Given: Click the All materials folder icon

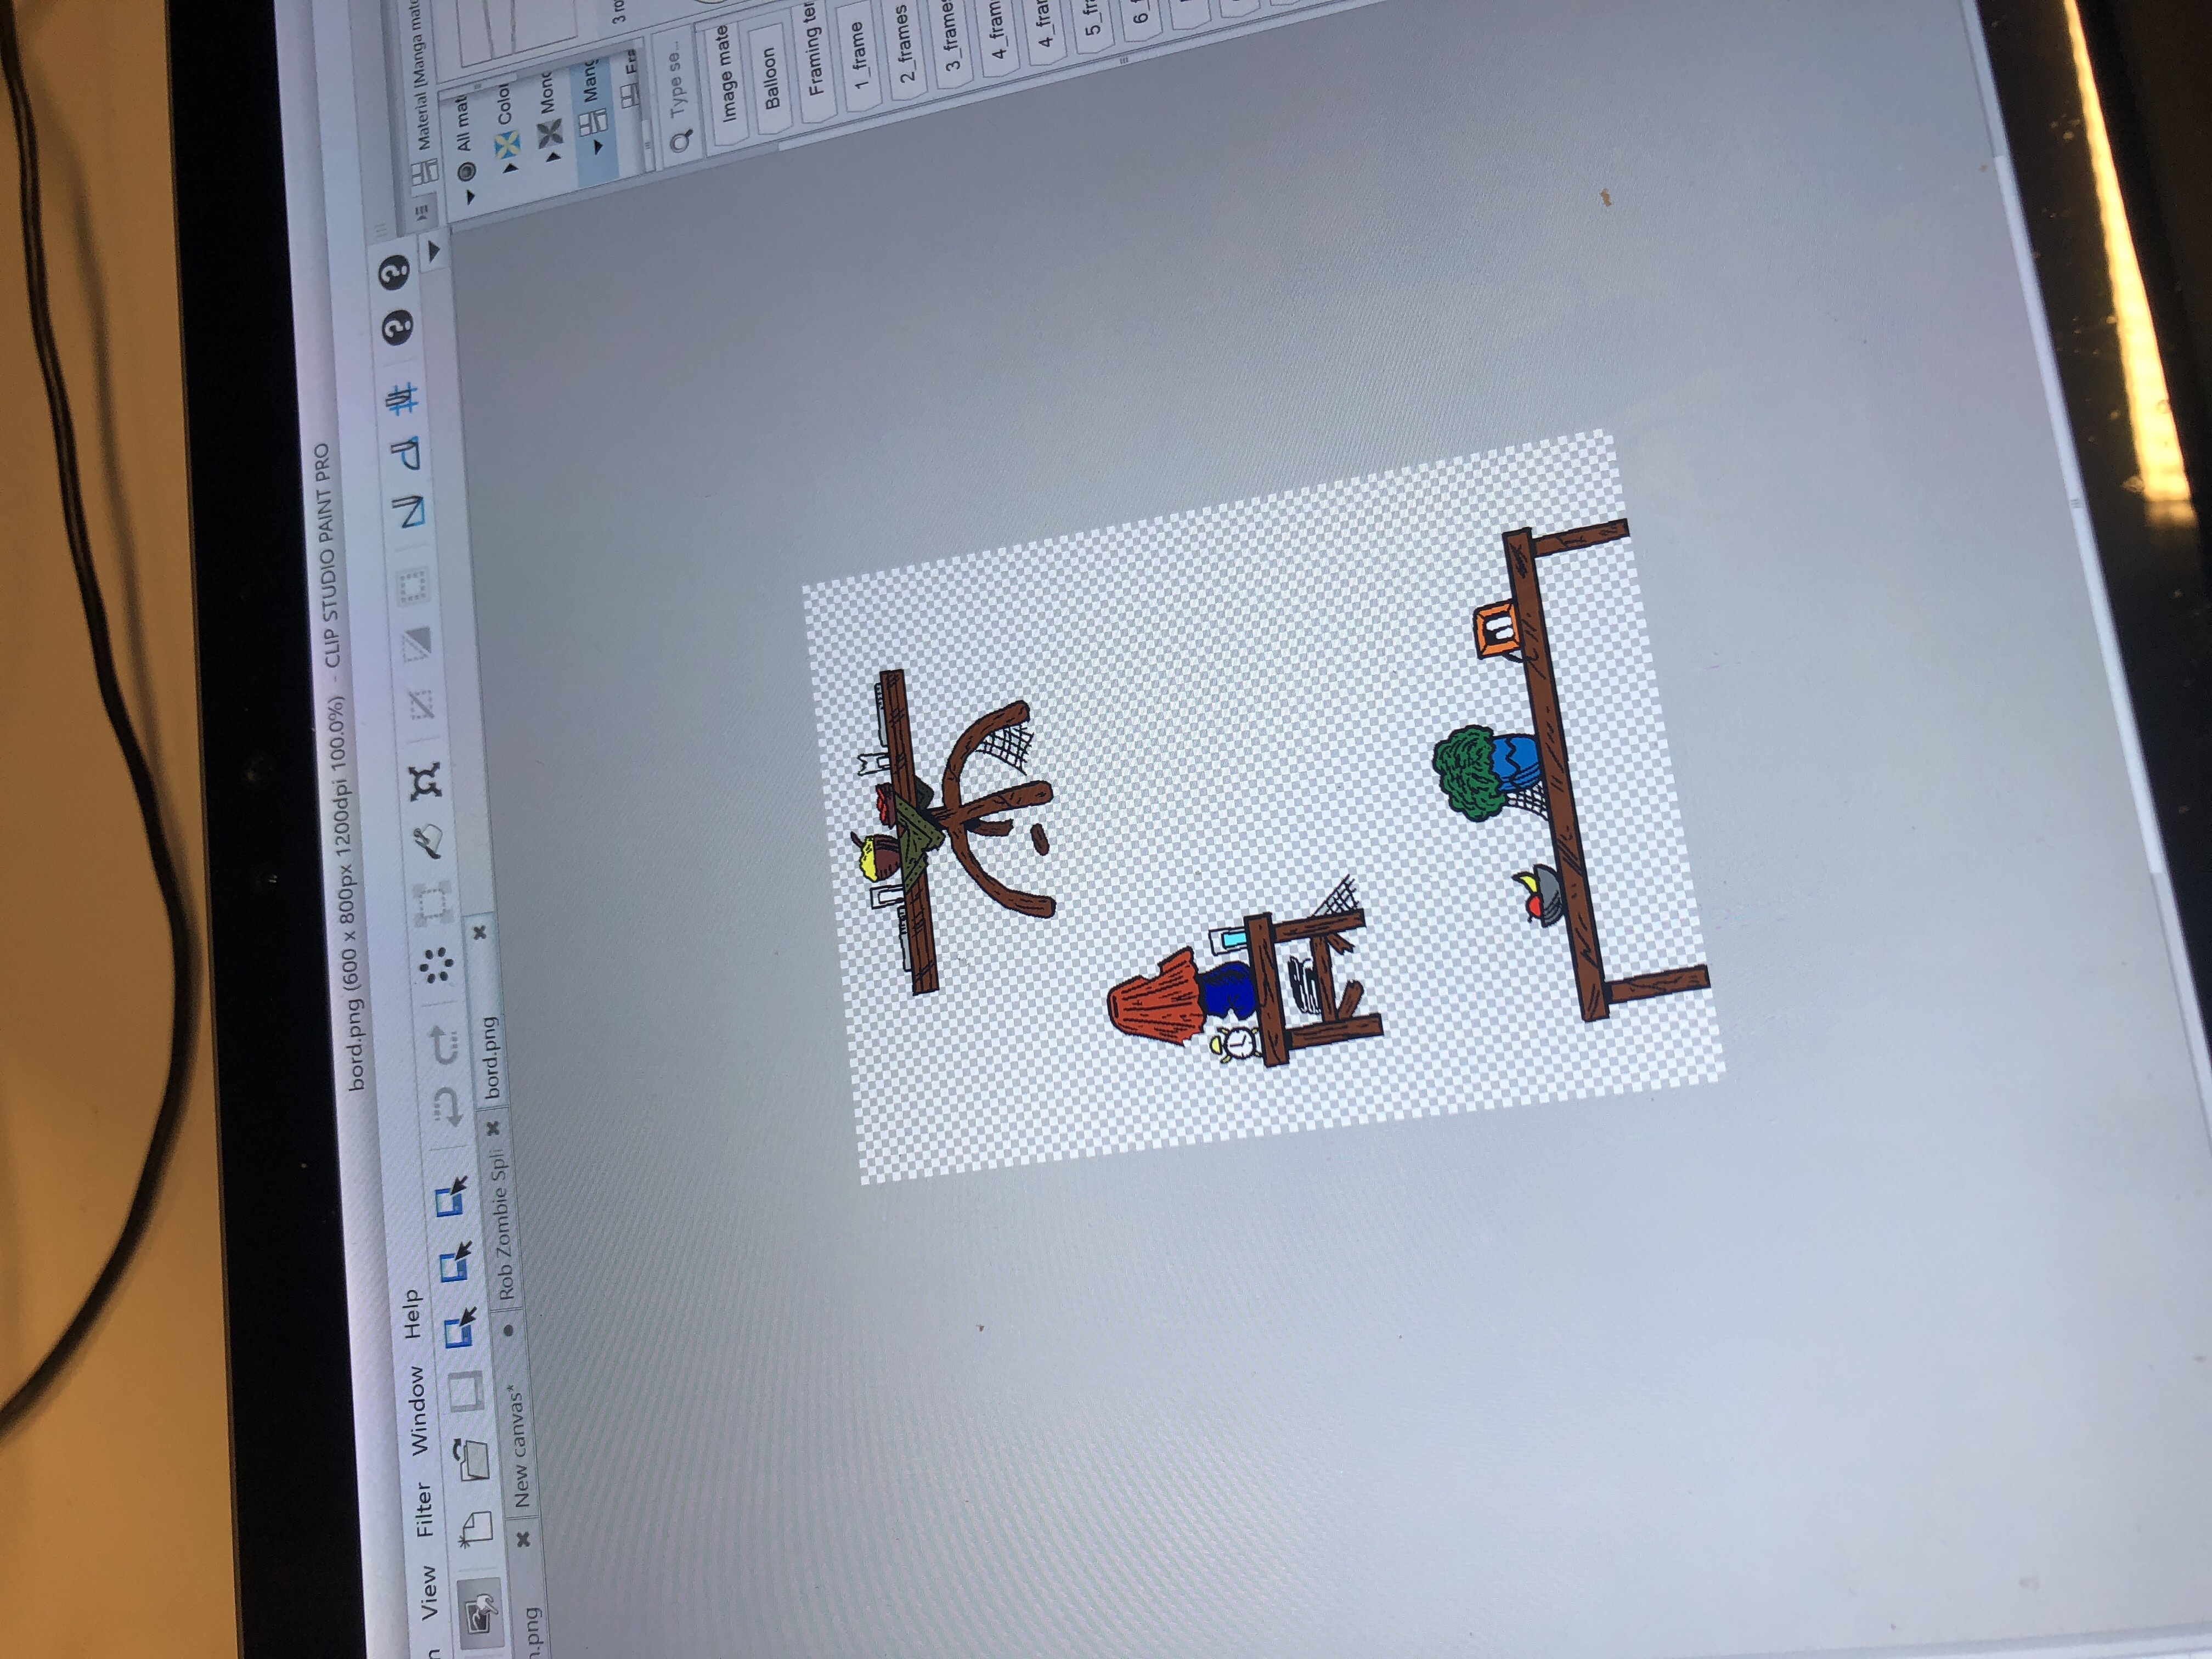Looking at the screenshot, I should 466,171.
